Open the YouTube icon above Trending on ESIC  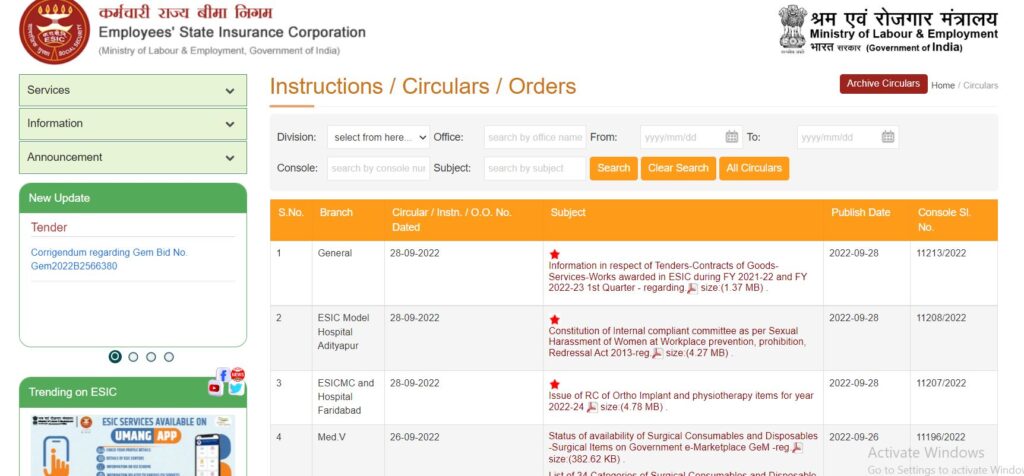(215, 388)
